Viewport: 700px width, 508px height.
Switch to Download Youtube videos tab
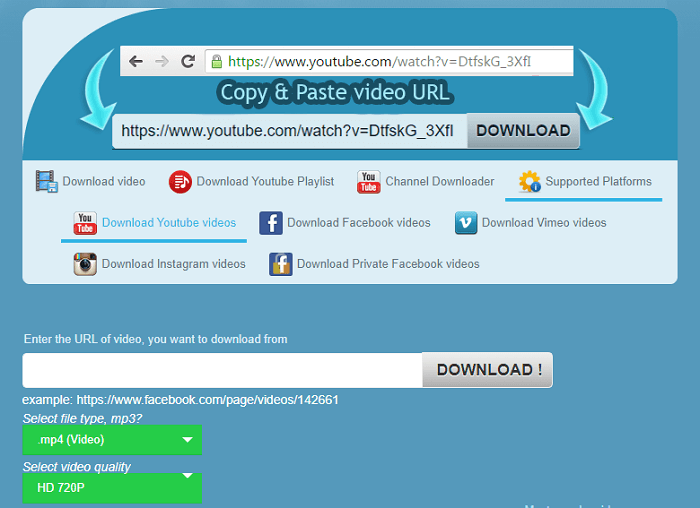tap(169, 223)
